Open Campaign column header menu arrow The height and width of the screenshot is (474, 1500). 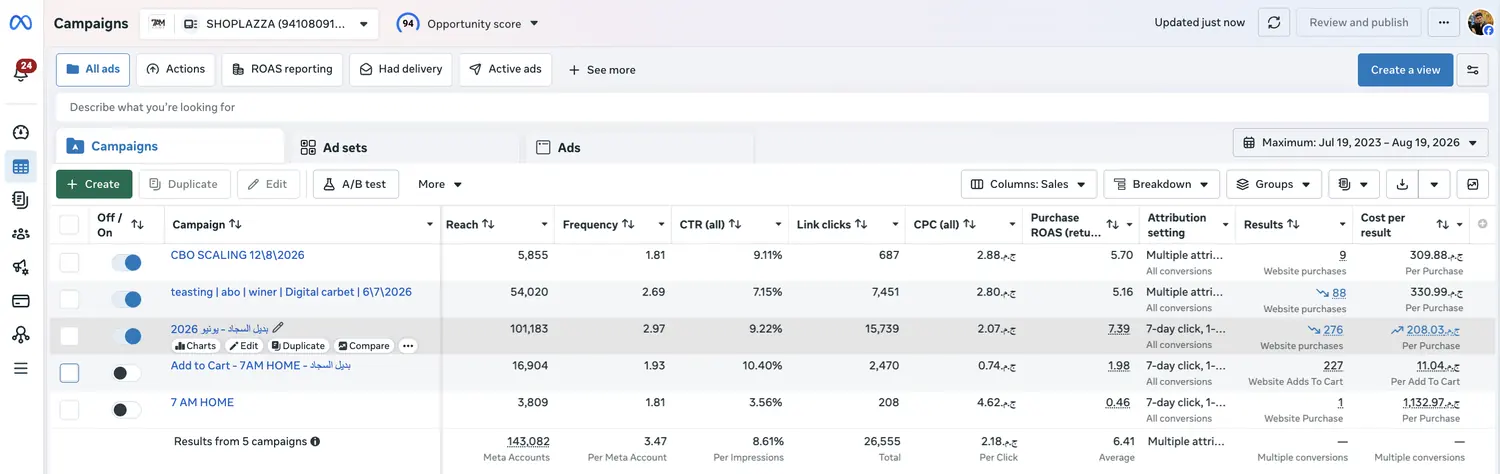tap(430, 225)
